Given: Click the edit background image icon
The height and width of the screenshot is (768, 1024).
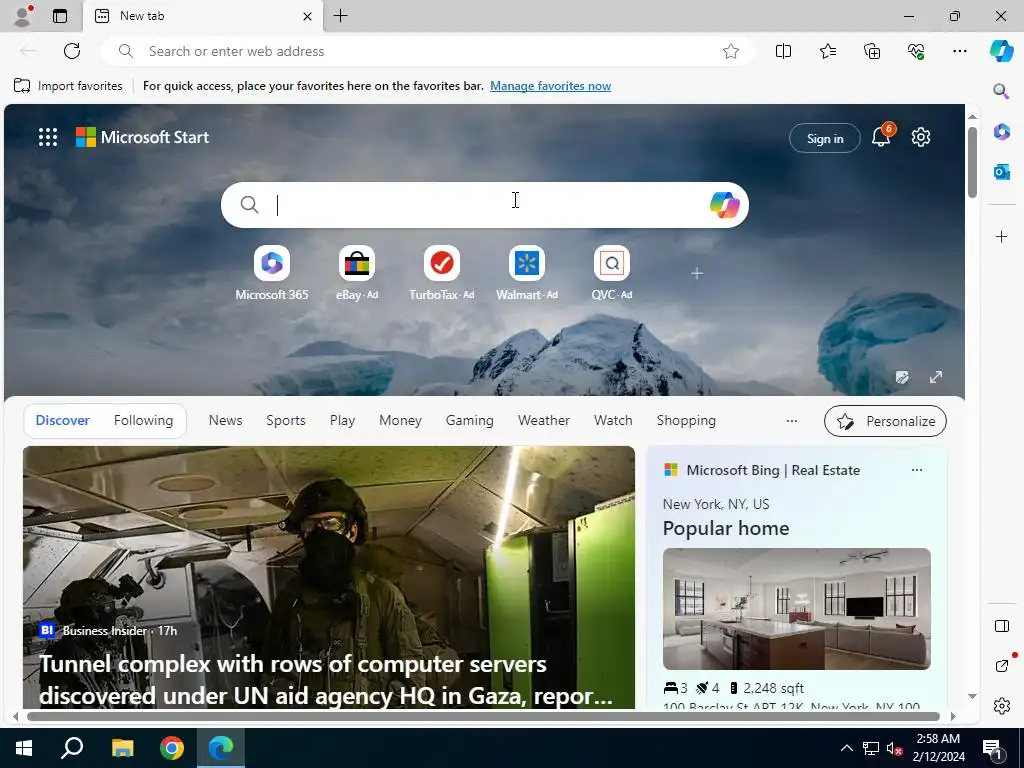Looking at the screenshot, I should [902, 377].
